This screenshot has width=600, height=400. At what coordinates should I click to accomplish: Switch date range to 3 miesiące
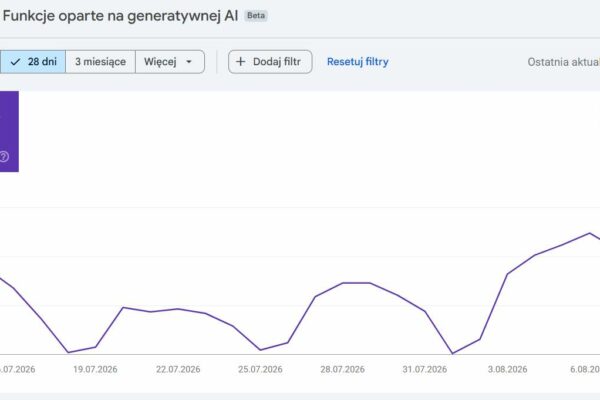tap(100, 62)
